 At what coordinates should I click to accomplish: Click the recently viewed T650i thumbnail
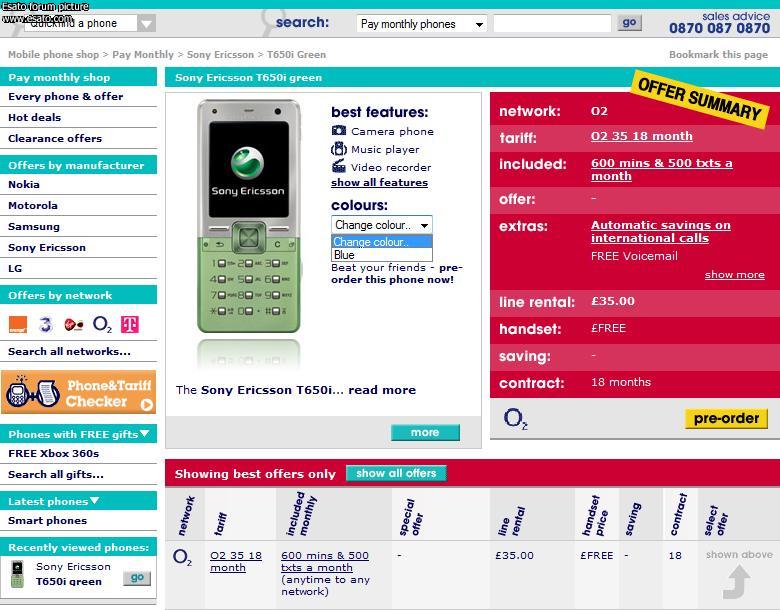17,575
